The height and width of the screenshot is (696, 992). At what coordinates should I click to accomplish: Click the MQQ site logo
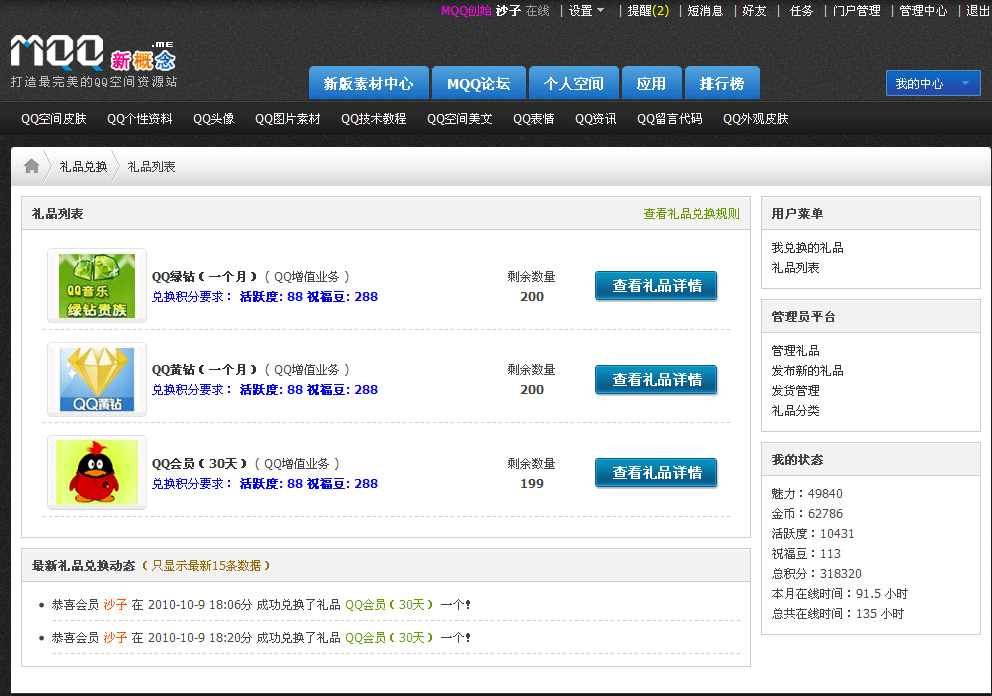click(x=93, y=62)
